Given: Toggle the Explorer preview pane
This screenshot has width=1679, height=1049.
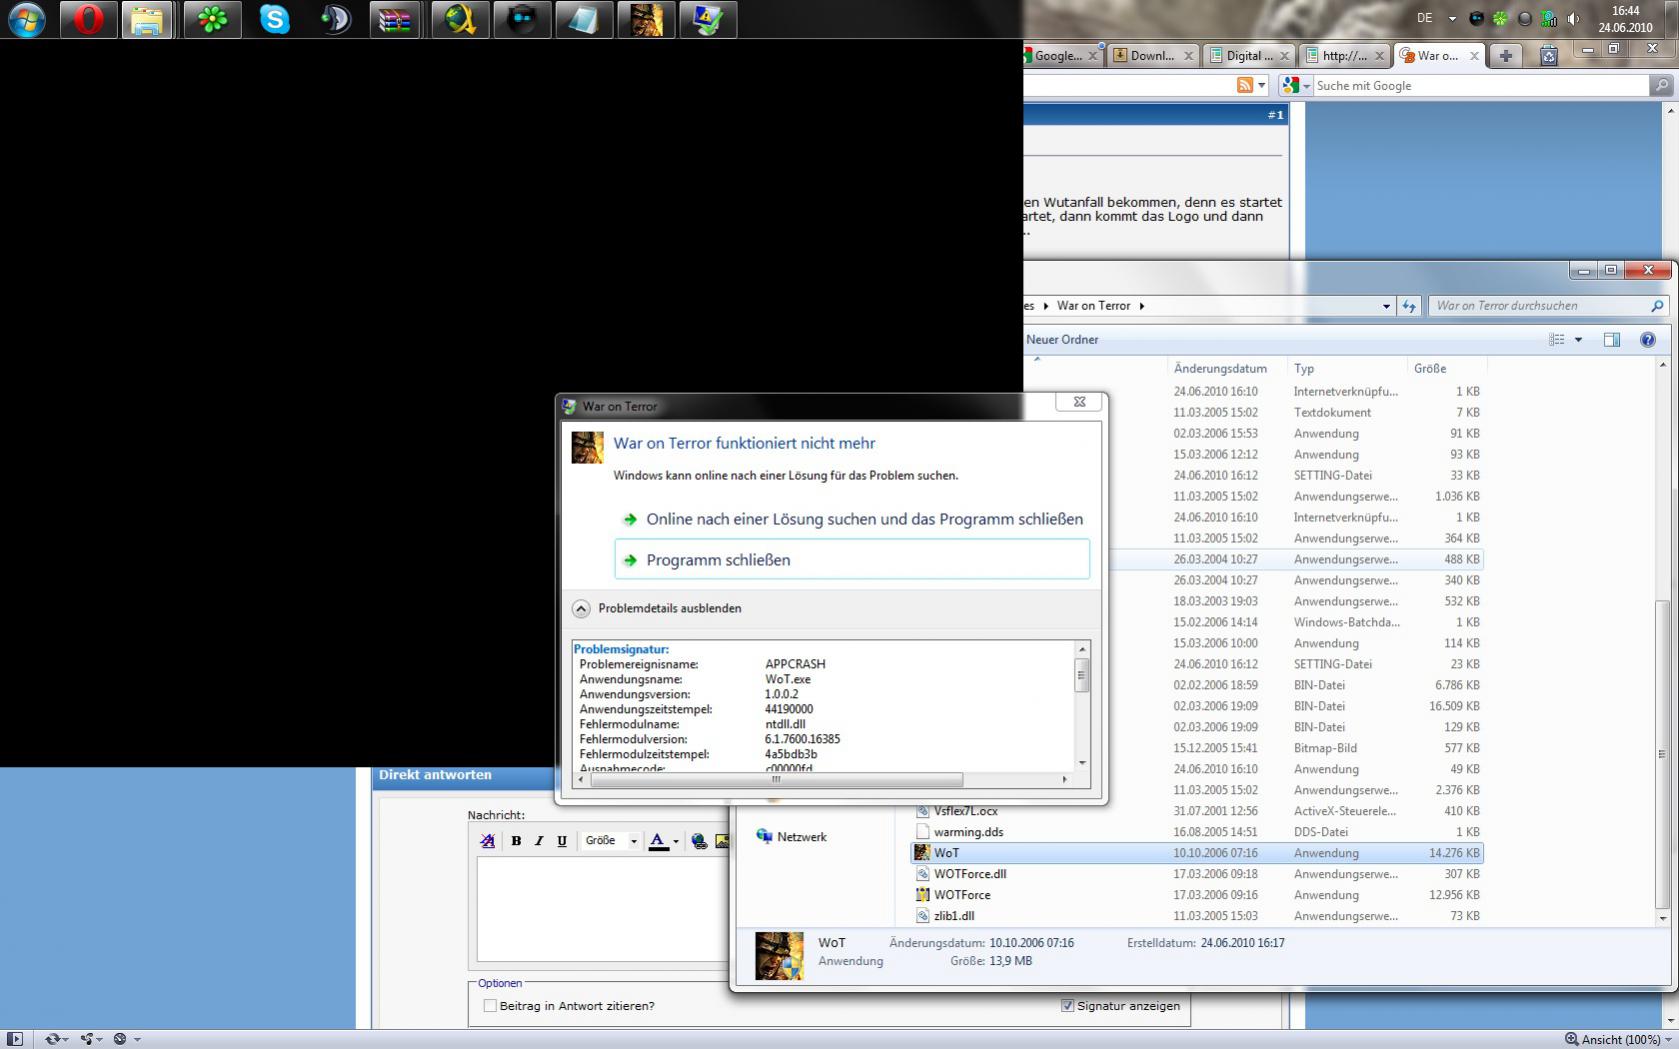Looking at the screenshot, I should pyautogui.click(x=1611, y=340).
